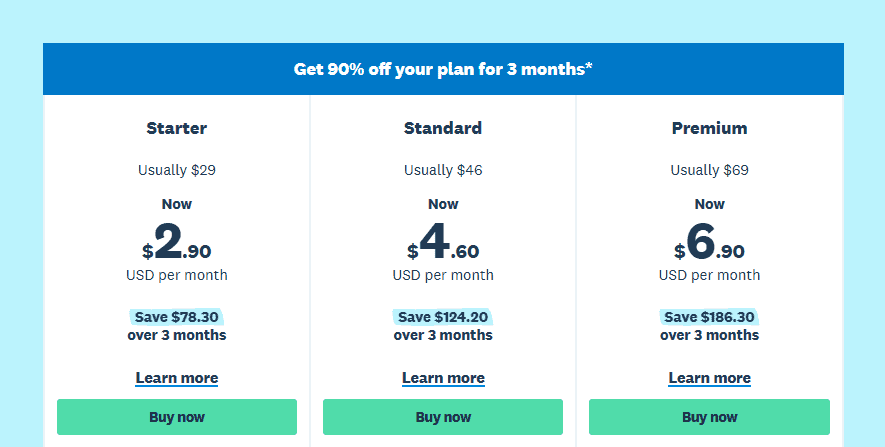885x447 pixels.
Task: Click Buy now for the Starter plan
Action: click(177, 417)
